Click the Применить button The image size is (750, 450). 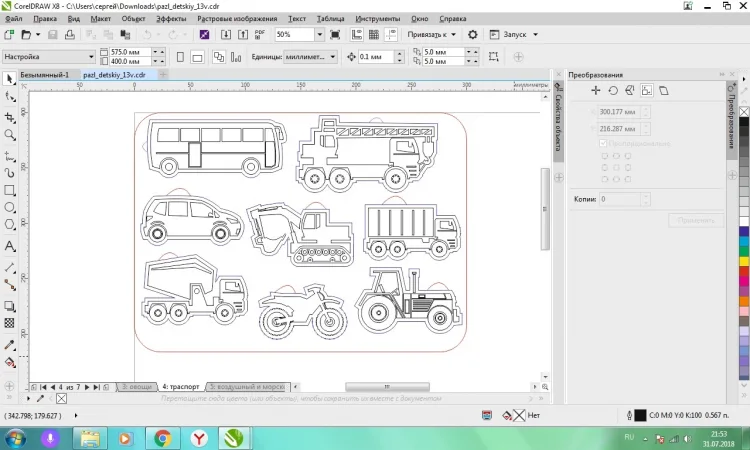pyautogui.click(x=696, y=220)
